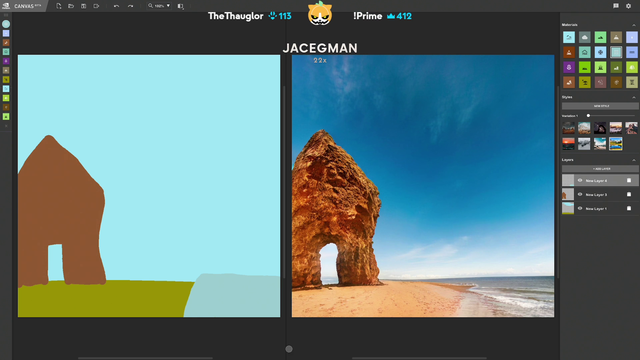Select the cloud material tile
The image size is (640, 360).
584,37
